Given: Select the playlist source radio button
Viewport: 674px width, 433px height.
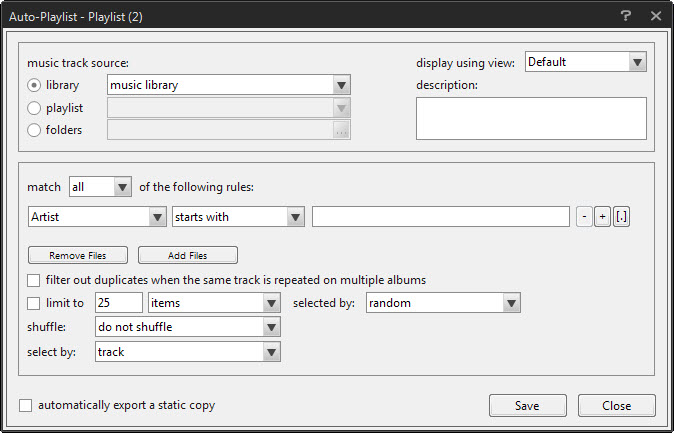Looking at the screenshot, I should pos(34,108).
